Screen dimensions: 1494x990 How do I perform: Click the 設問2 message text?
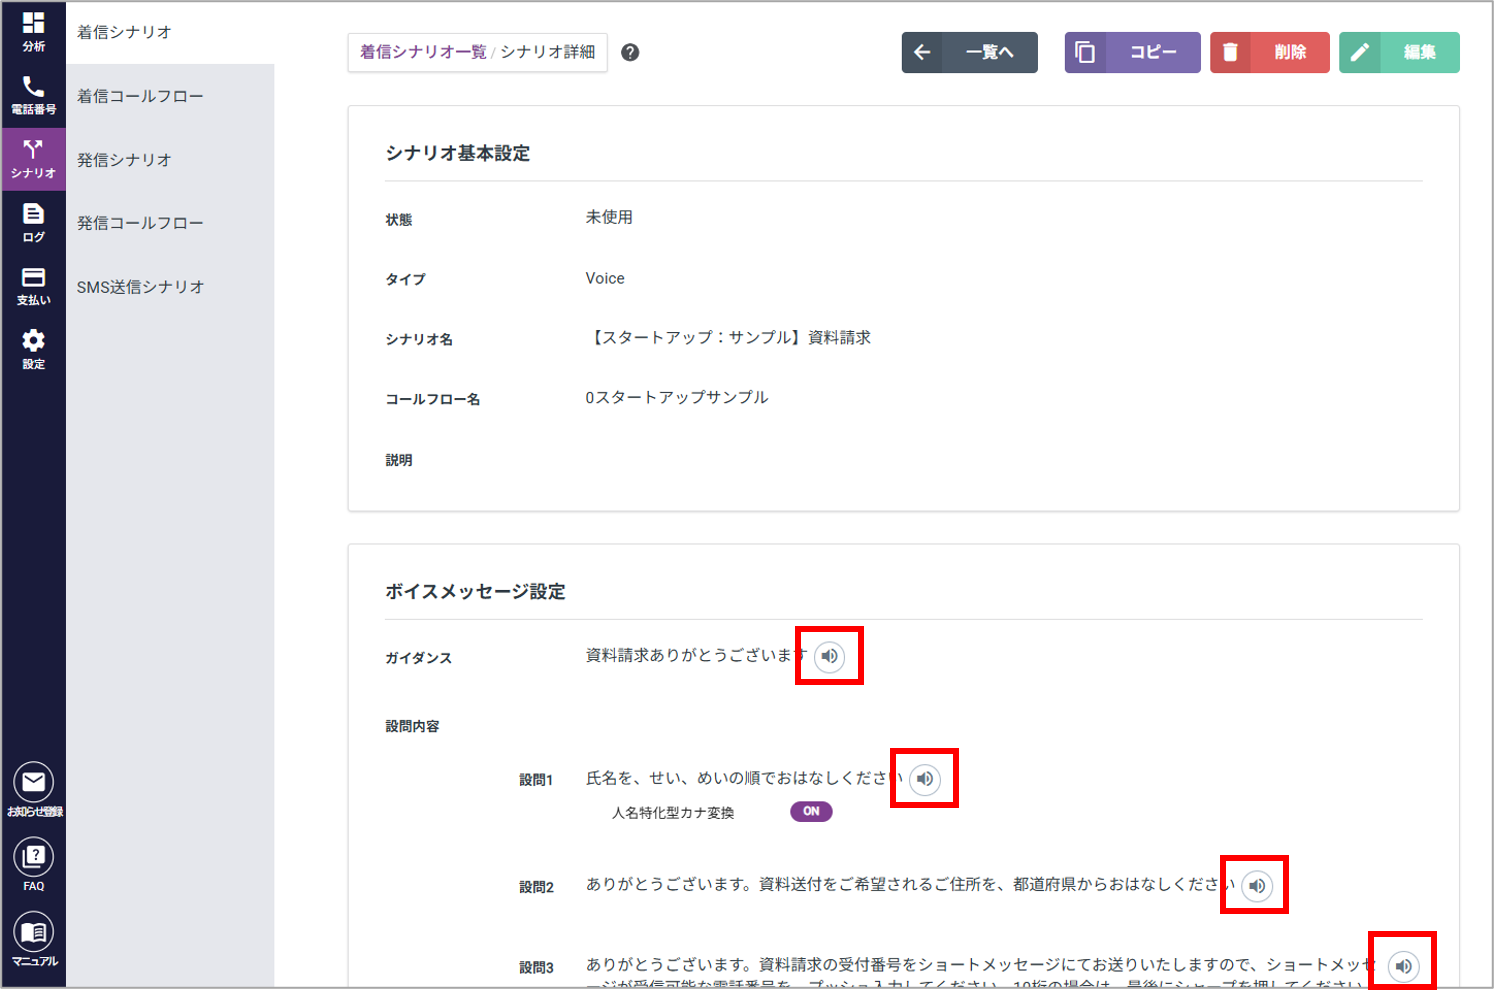(910, 884)
